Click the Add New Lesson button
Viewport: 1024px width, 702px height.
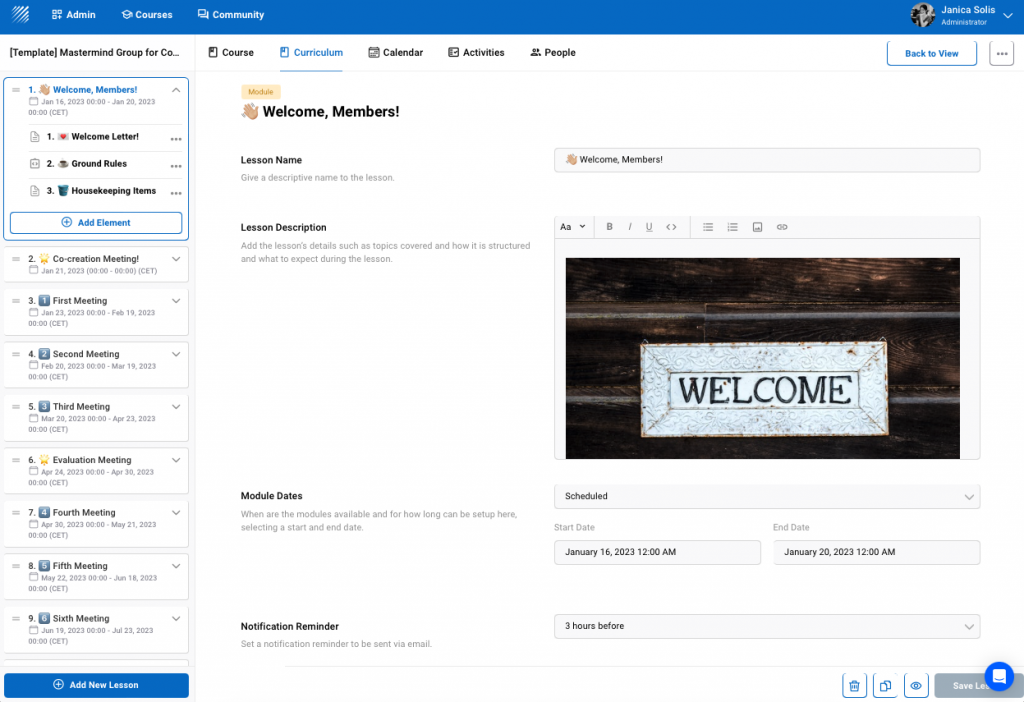click(x=96, y=685)
